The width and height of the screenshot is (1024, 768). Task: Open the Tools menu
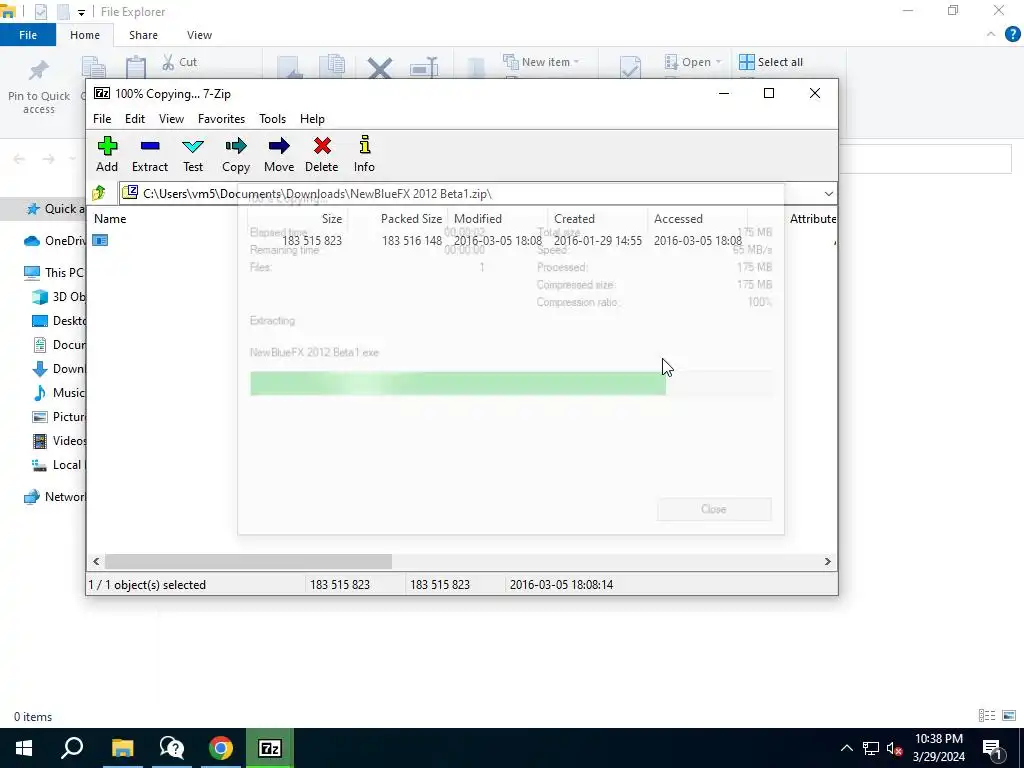[x=272, y=119]
